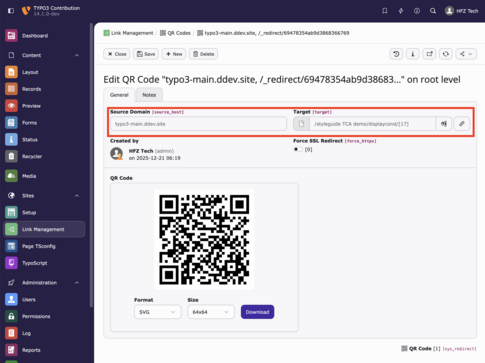
Task: Click the Source Domain input field
Action: 198,124
